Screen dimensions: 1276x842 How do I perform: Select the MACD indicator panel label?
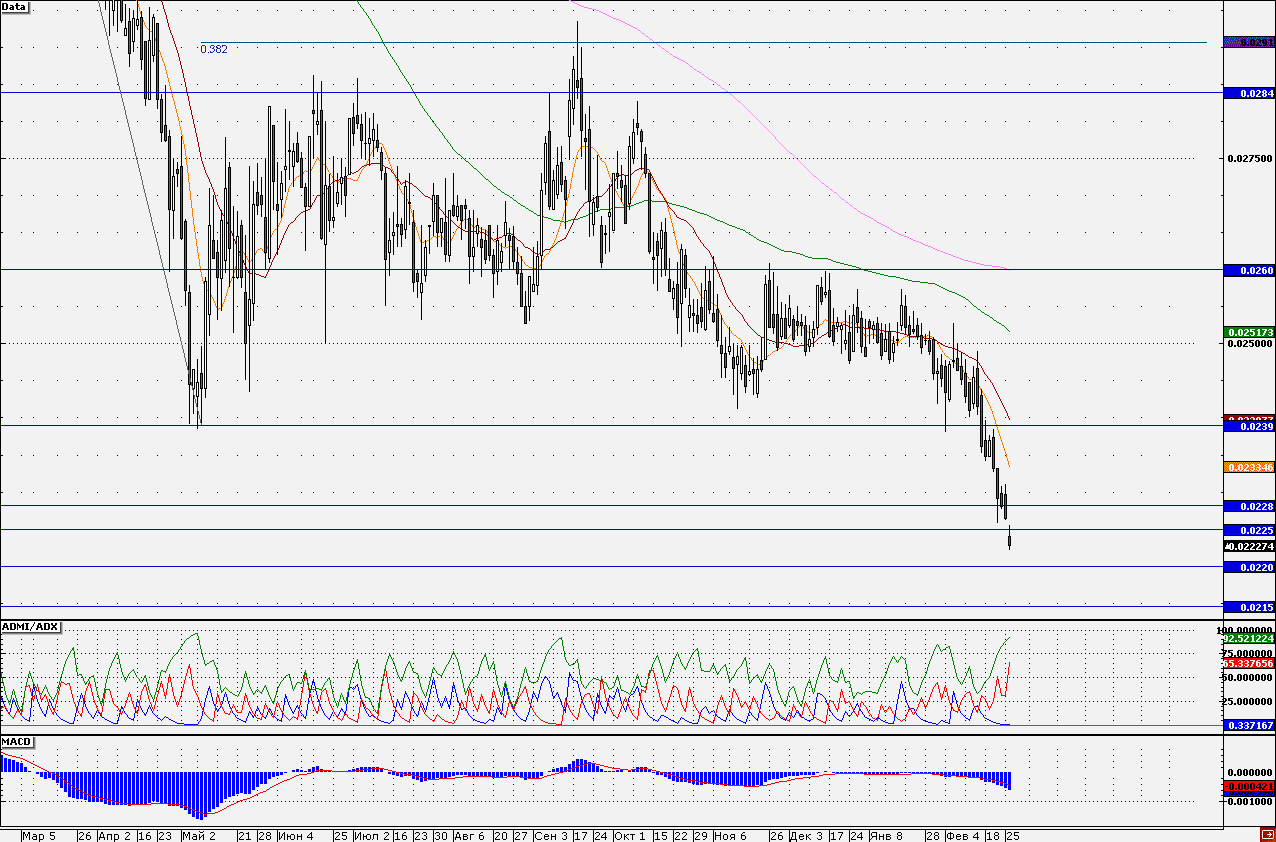click(x=17, y=741)
